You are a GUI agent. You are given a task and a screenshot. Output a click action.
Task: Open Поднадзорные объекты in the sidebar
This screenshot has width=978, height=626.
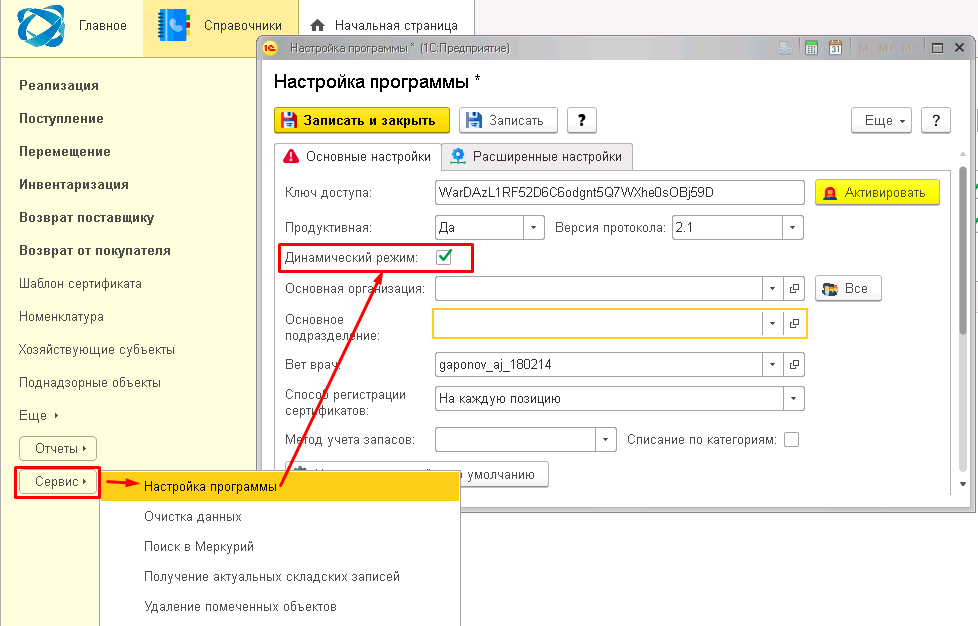click(90, 382)
